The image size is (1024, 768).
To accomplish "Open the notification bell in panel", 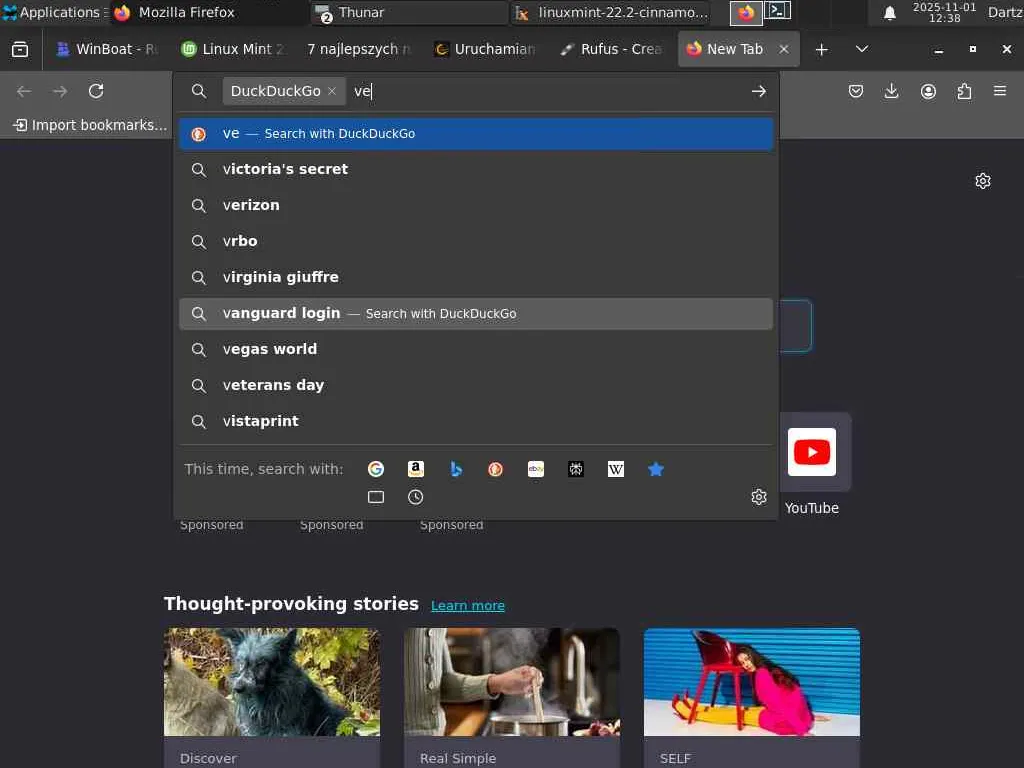I will [x=889, y=12].
